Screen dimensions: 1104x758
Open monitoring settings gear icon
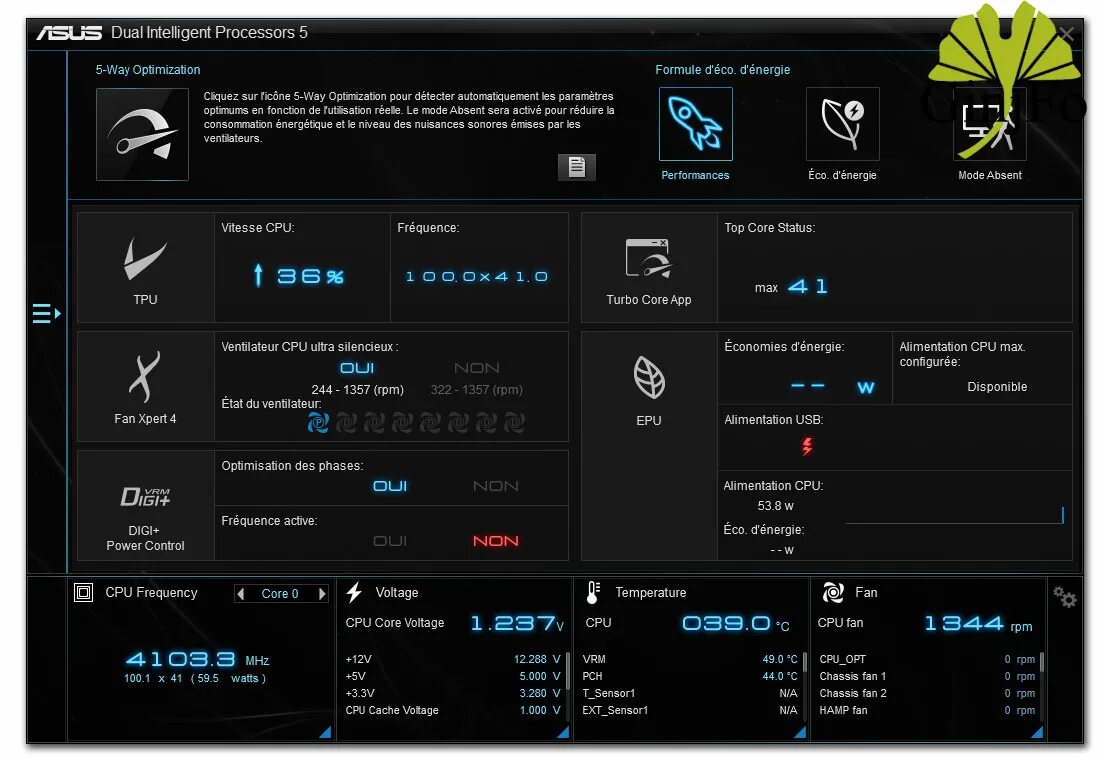[x=1065, y=597]
